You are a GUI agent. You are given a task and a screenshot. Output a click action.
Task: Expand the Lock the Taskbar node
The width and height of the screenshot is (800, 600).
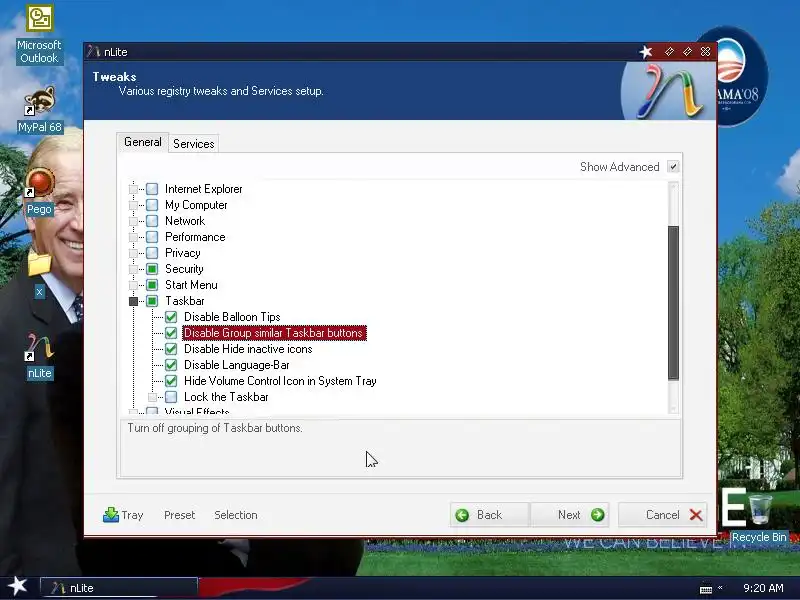[x=152, y=397]
